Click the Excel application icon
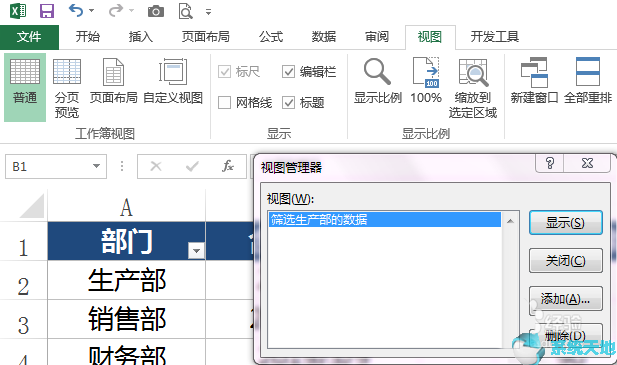 [18, 11]
